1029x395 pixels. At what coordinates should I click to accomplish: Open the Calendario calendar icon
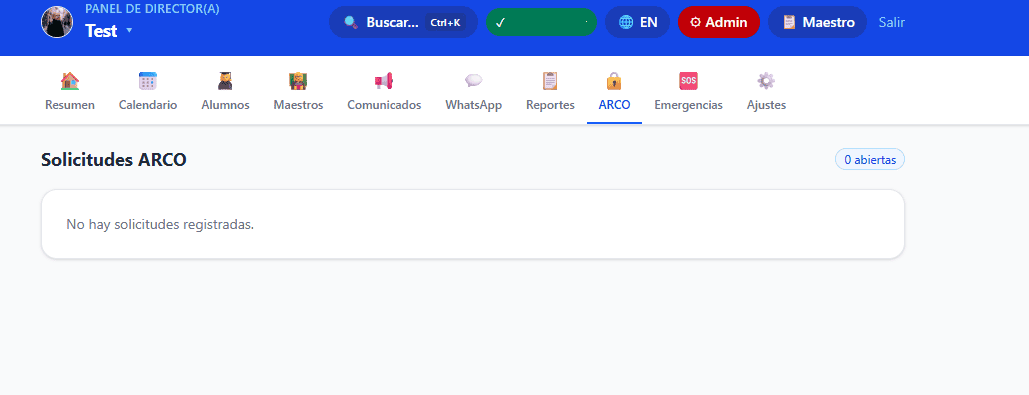click(148, 81)
